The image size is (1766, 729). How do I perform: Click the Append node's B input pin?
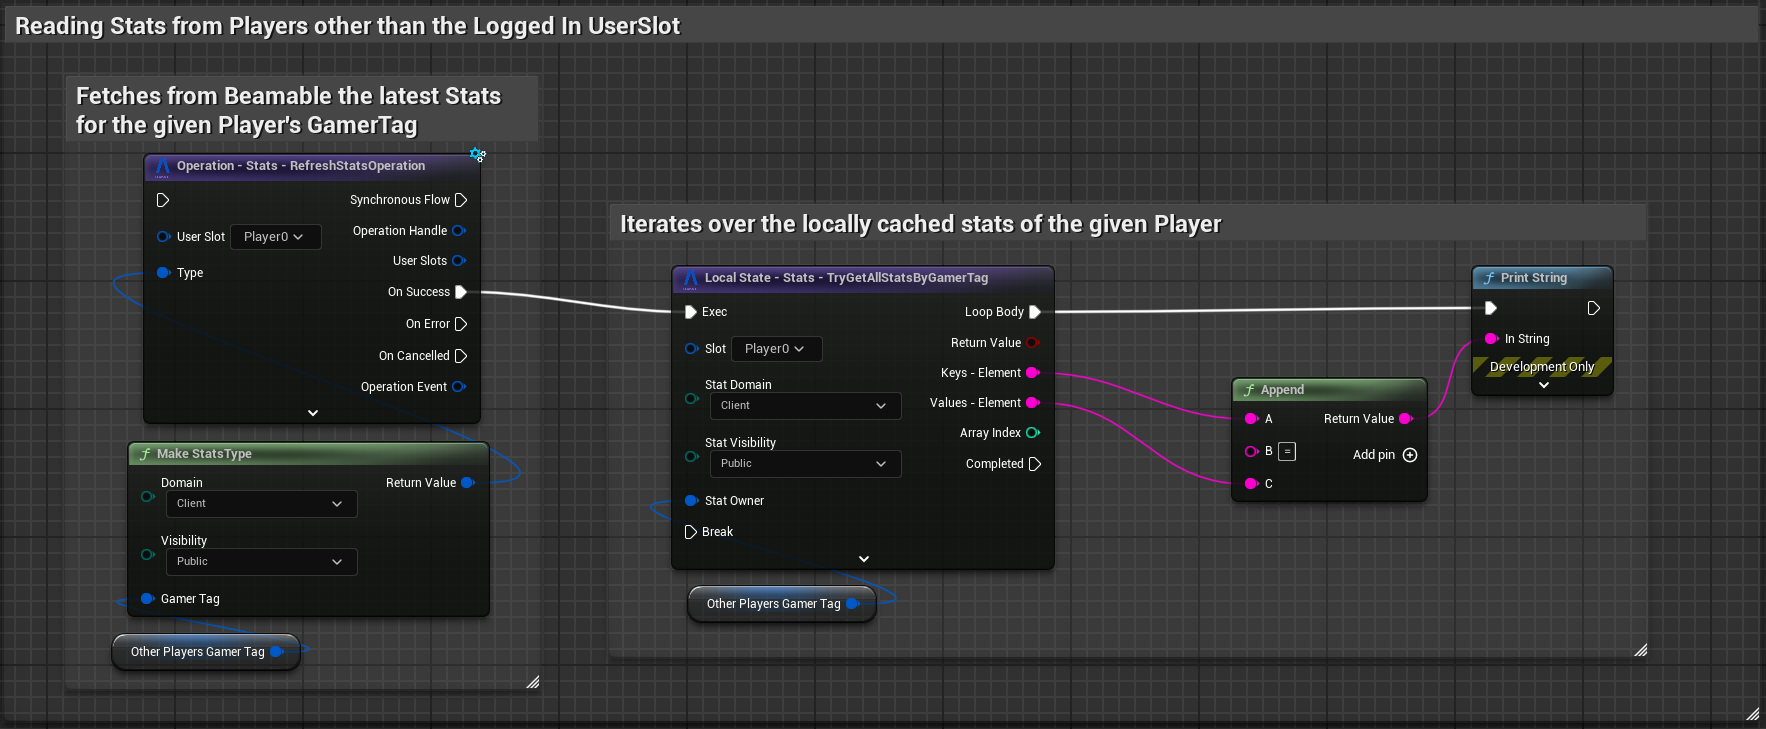point(1251,452)
